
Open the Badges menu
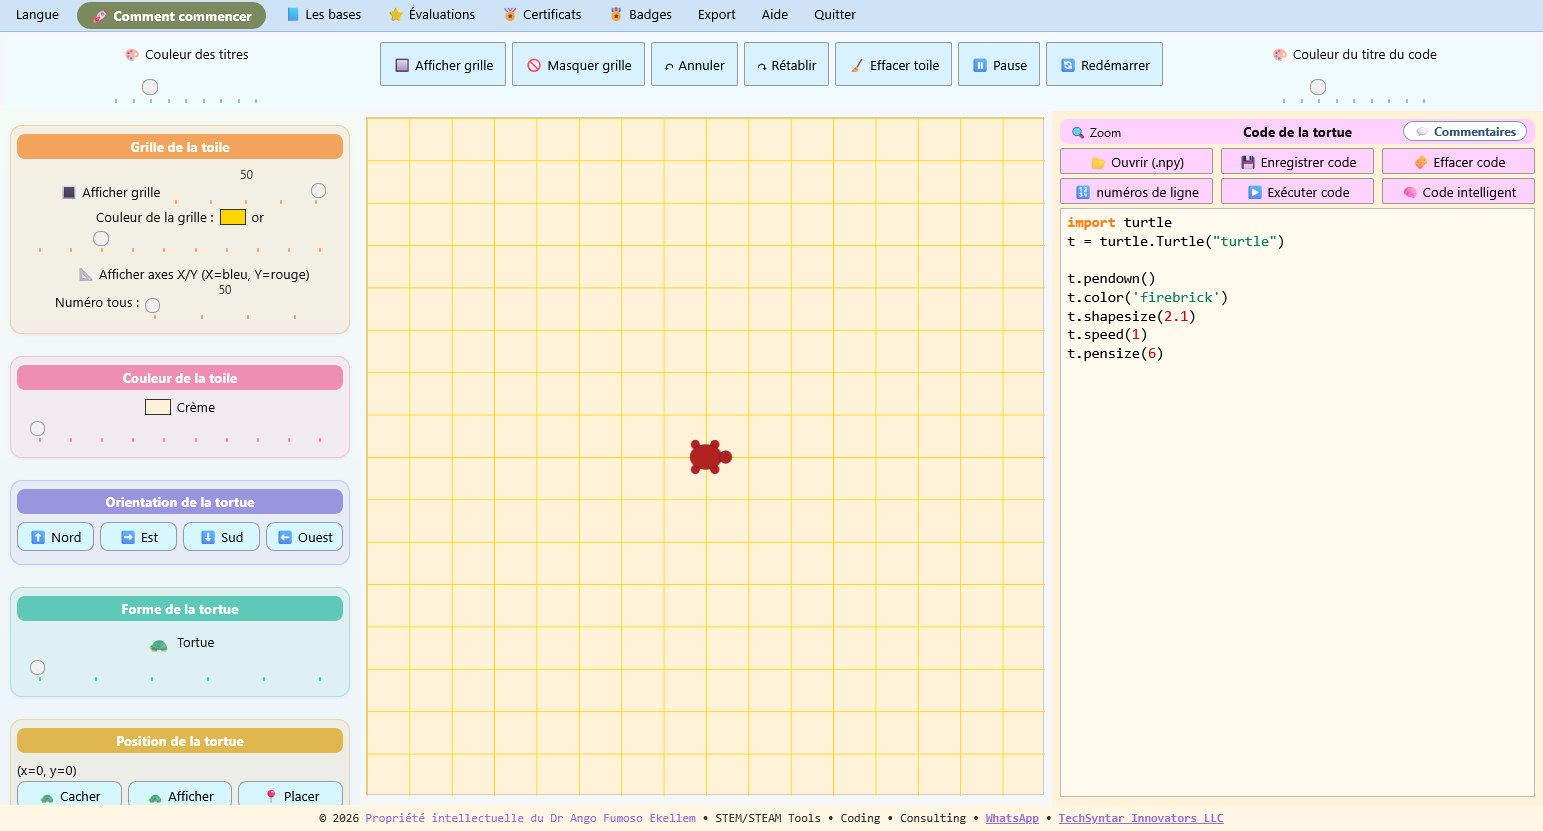640,15
